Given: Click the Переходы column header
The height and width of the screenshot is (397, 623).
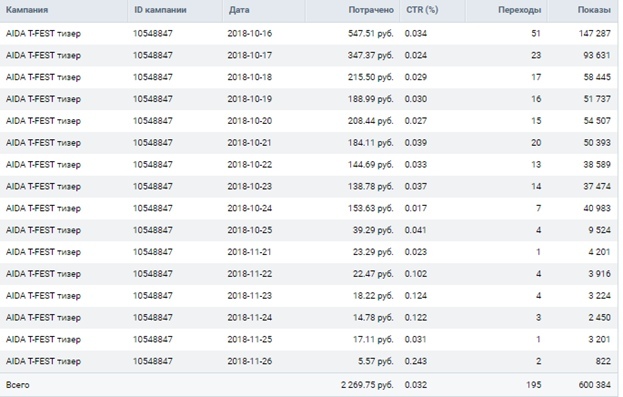Looking at the screenshot, I should tap(519, 10).
